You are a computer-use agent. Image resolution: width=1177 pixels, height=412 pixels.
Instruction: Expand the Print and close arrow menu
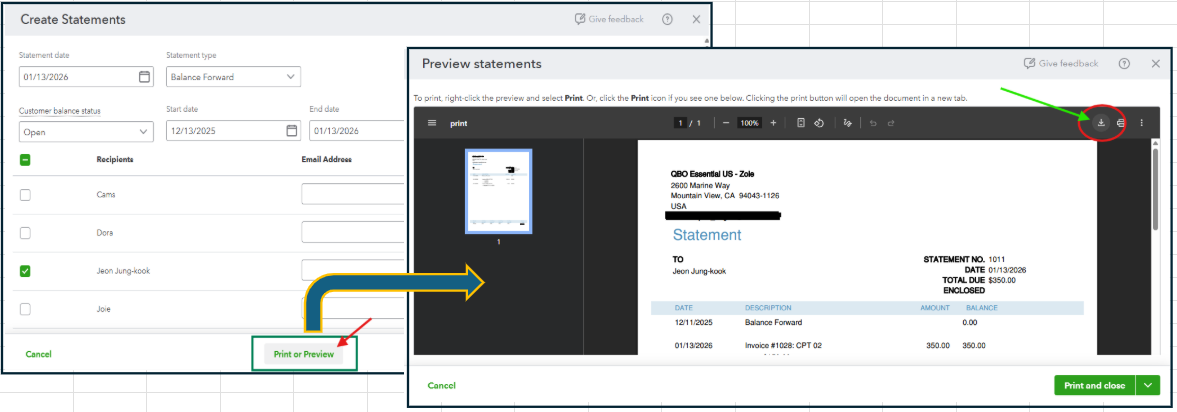(1148, 385)
